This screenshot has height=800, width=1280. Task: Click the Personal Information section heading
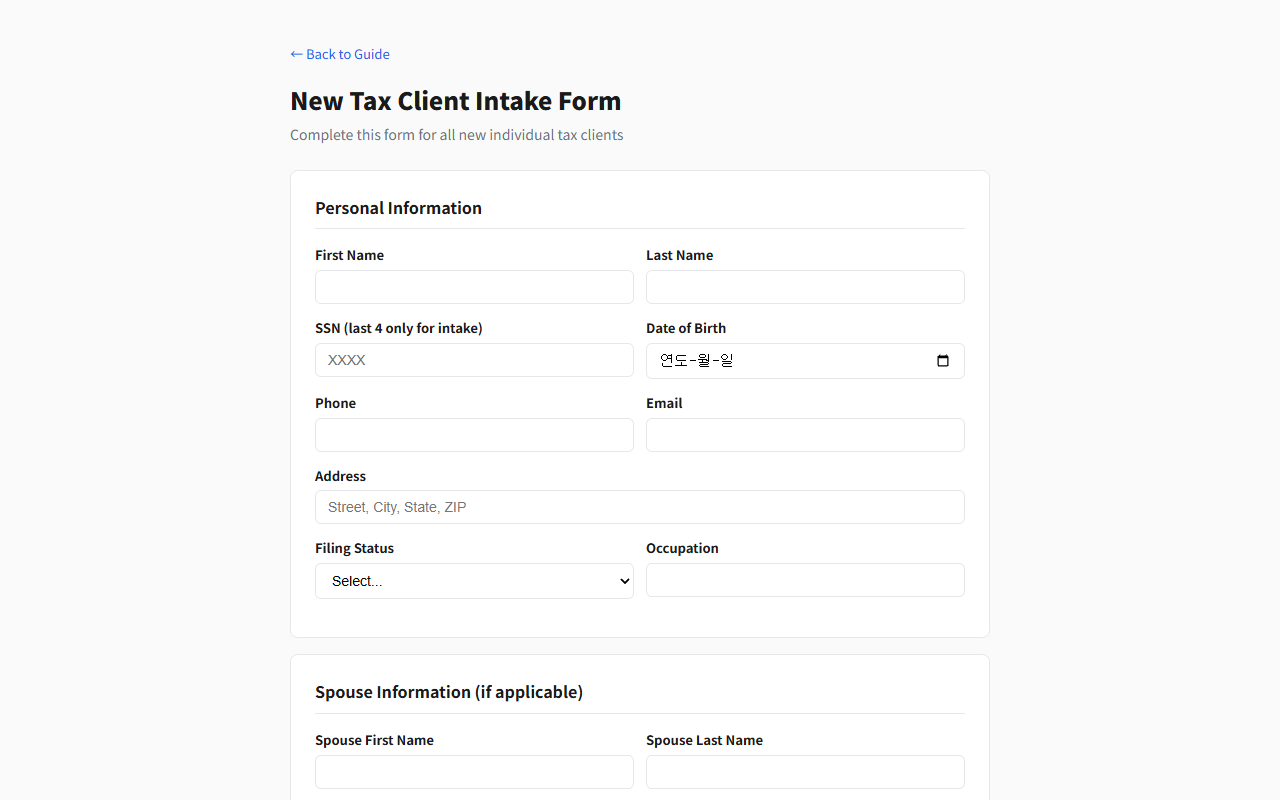tap(398, 208)
